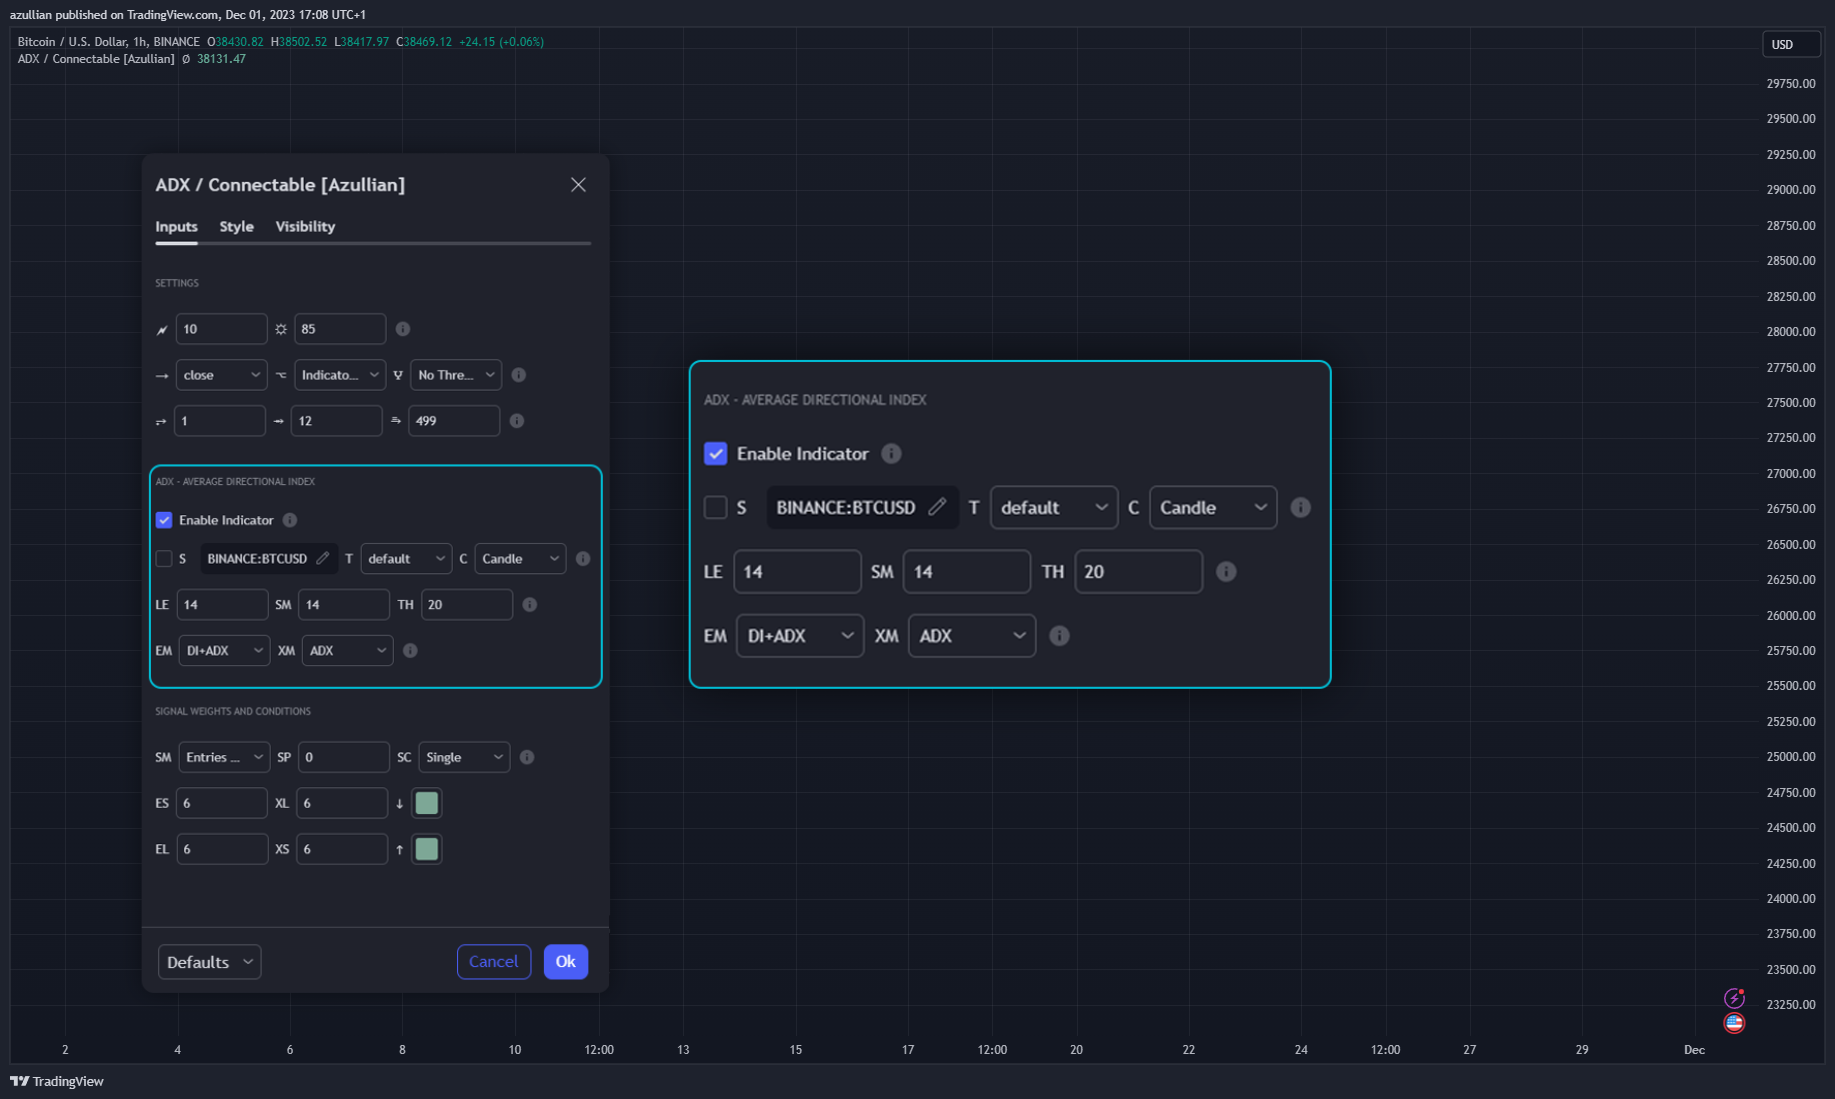Click the Ok button
The image size is (1835, 1099).
566,962
